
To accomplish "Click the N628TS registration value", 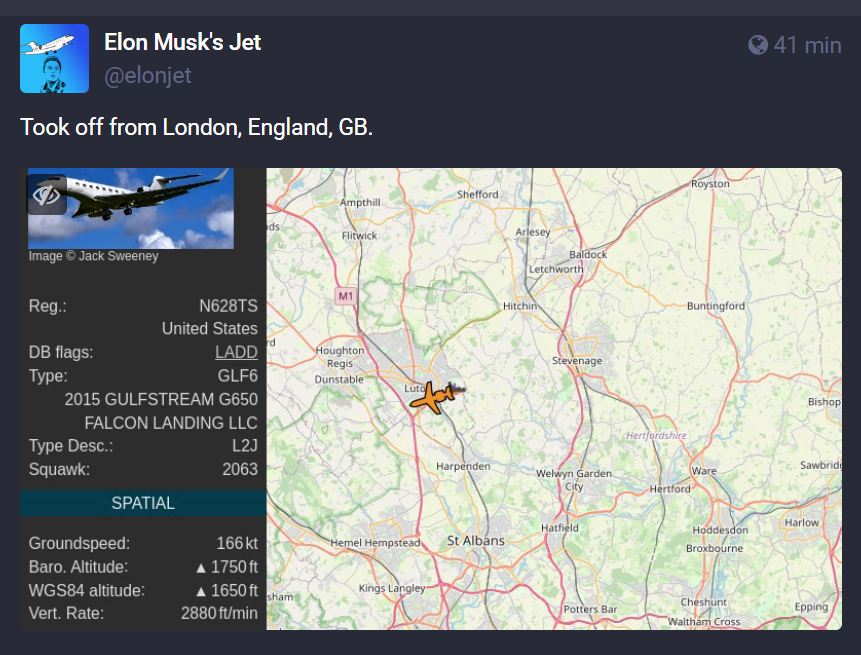I will pyautogui.click(x=228, y=306).
